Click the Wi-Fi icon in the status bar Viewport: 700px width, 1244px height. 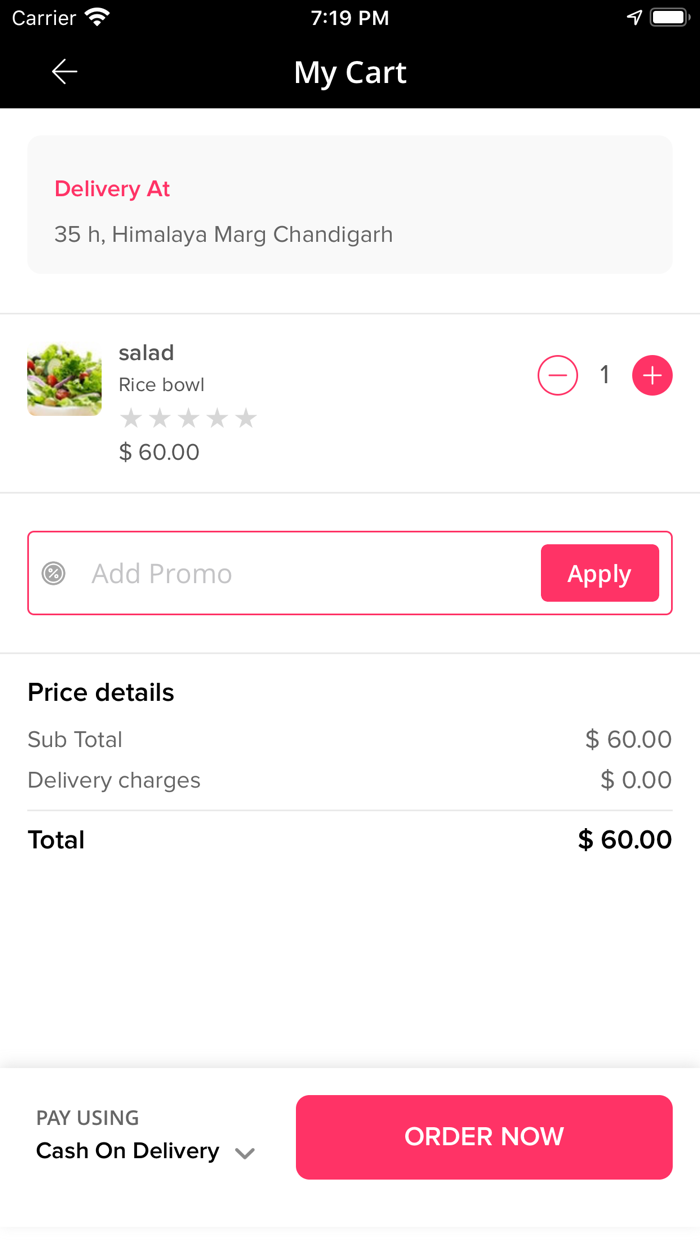[96, 16]
